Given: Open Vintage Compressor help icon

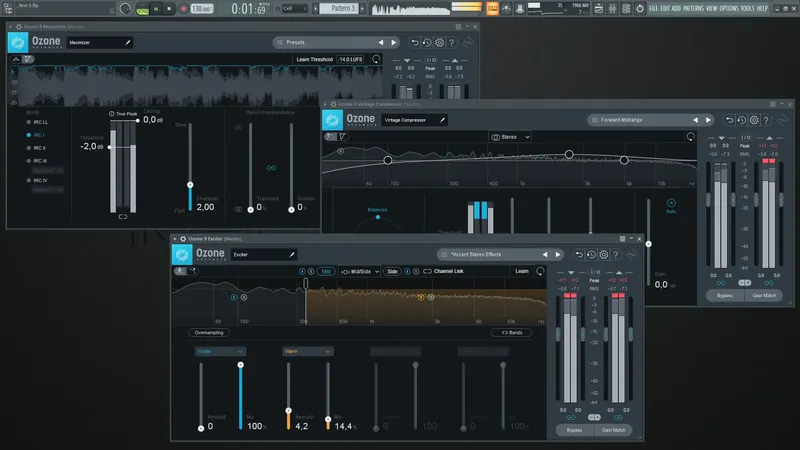Looking at the screenshot, I should [x=766, y=120].
